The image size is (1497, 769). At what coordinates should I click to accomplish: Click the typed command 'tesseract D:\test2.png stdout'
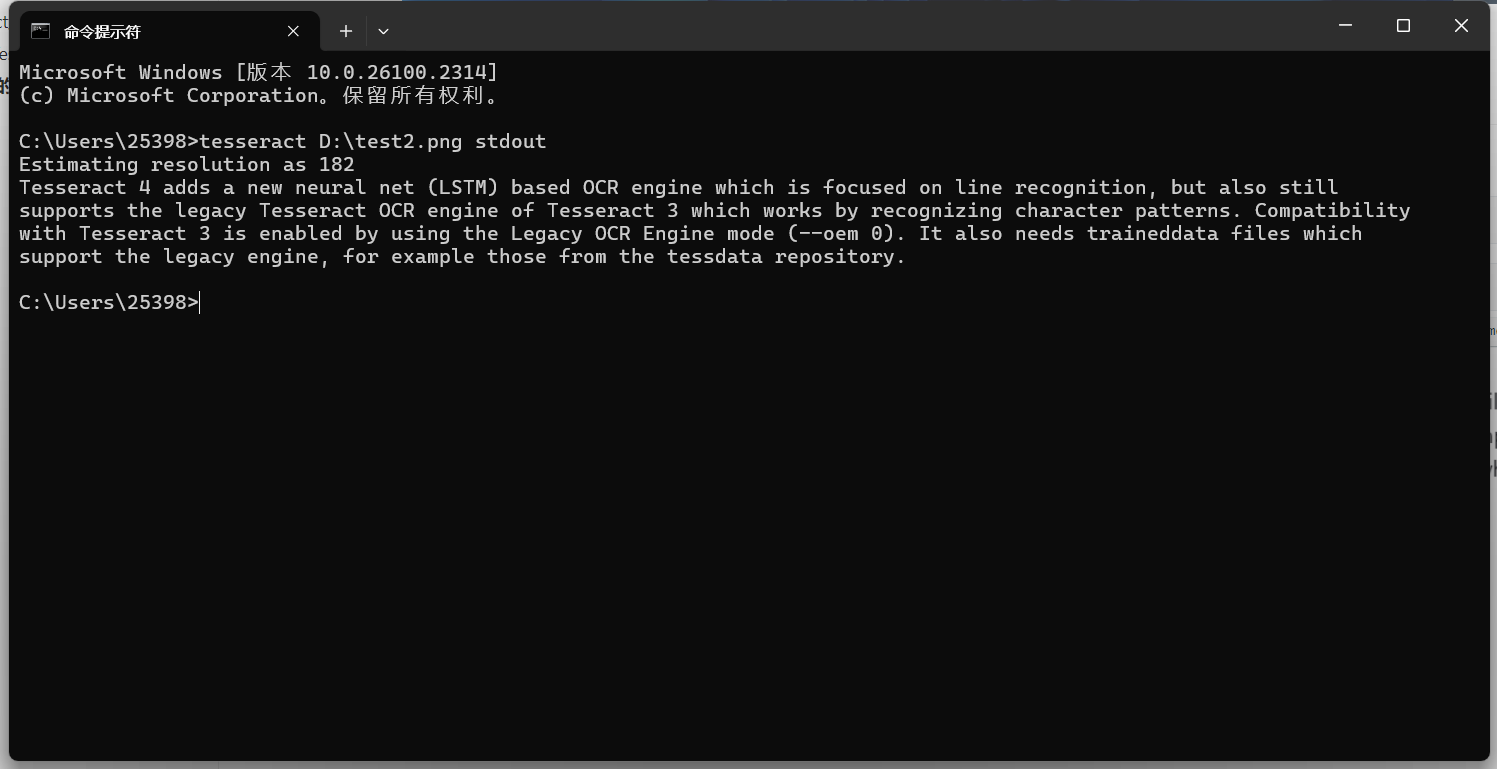tap(373, 141)
